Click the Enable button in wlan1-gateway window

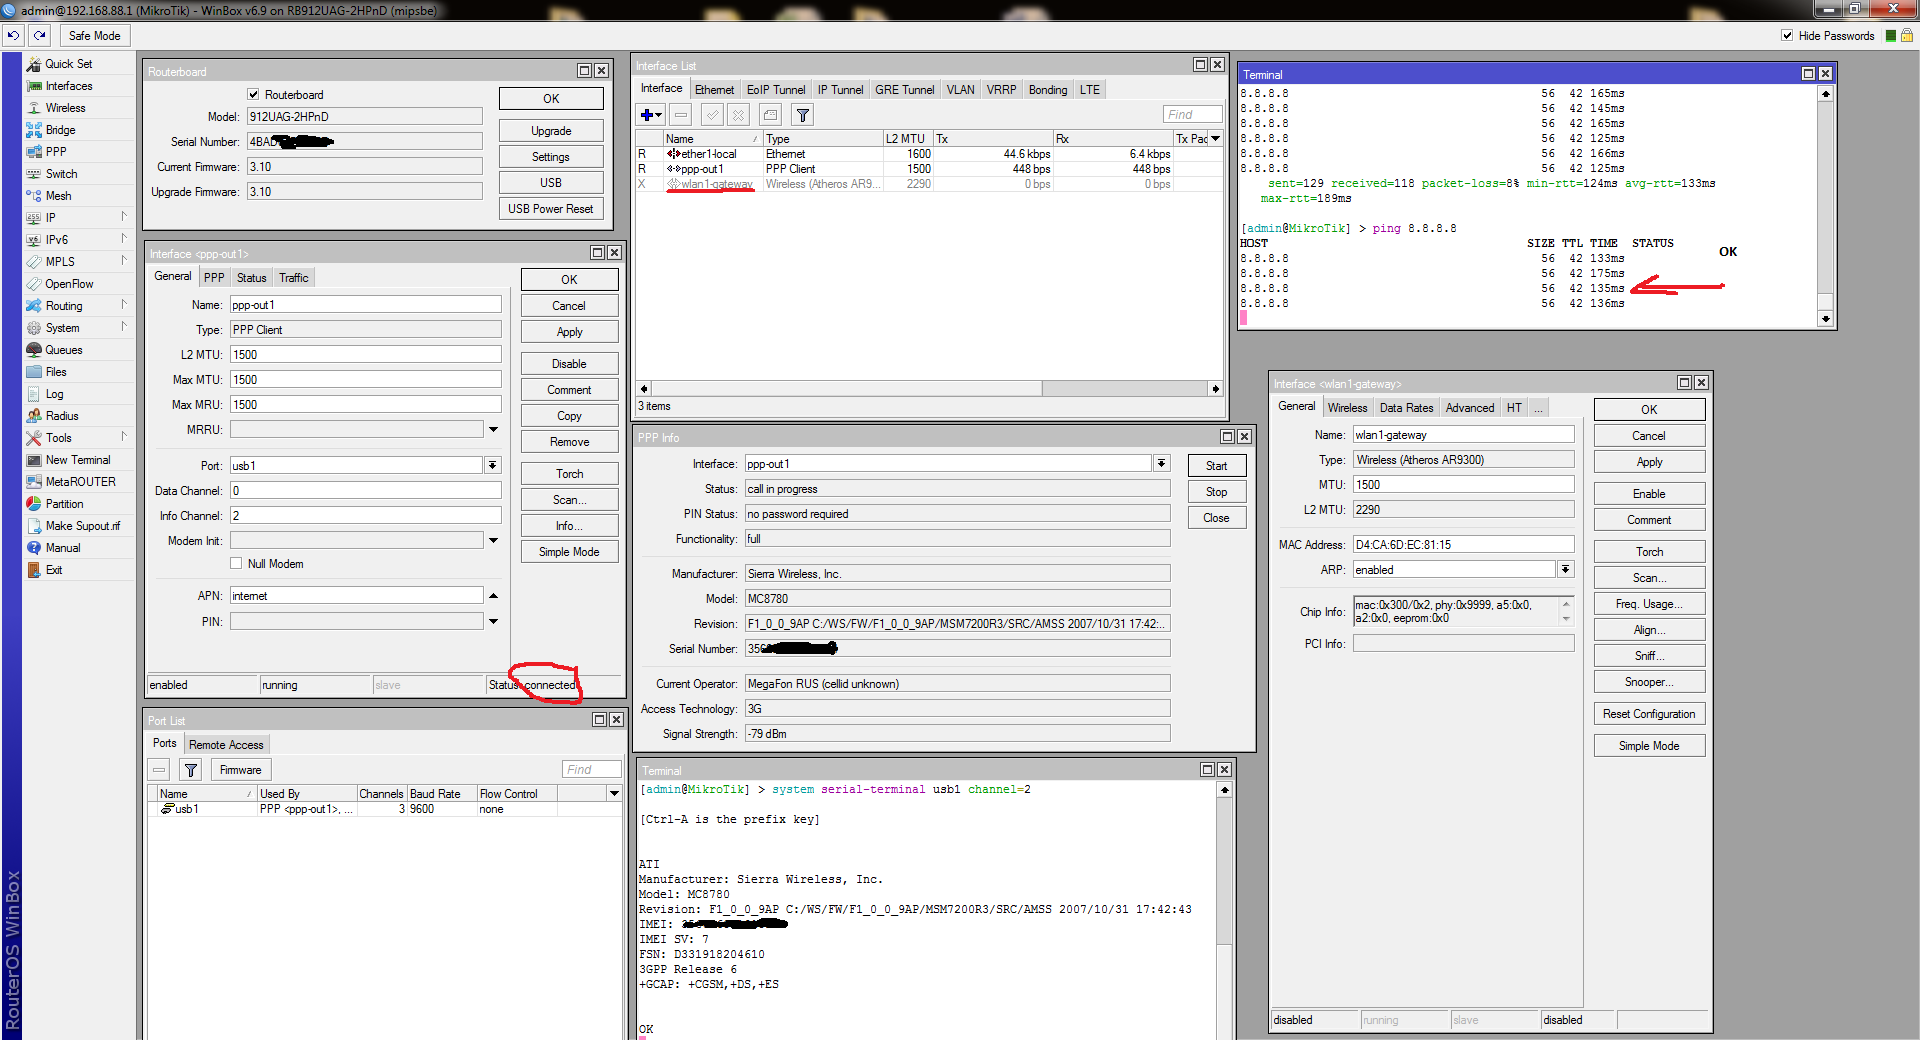click(1649, 494)
